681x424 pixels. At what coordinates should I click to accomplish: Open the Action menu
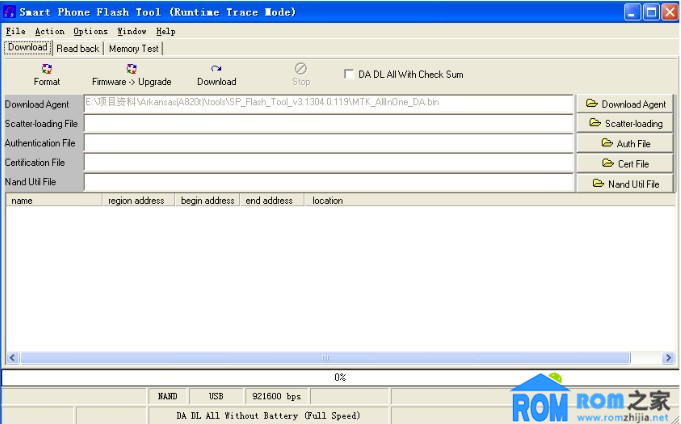click(x=50, y=31)
